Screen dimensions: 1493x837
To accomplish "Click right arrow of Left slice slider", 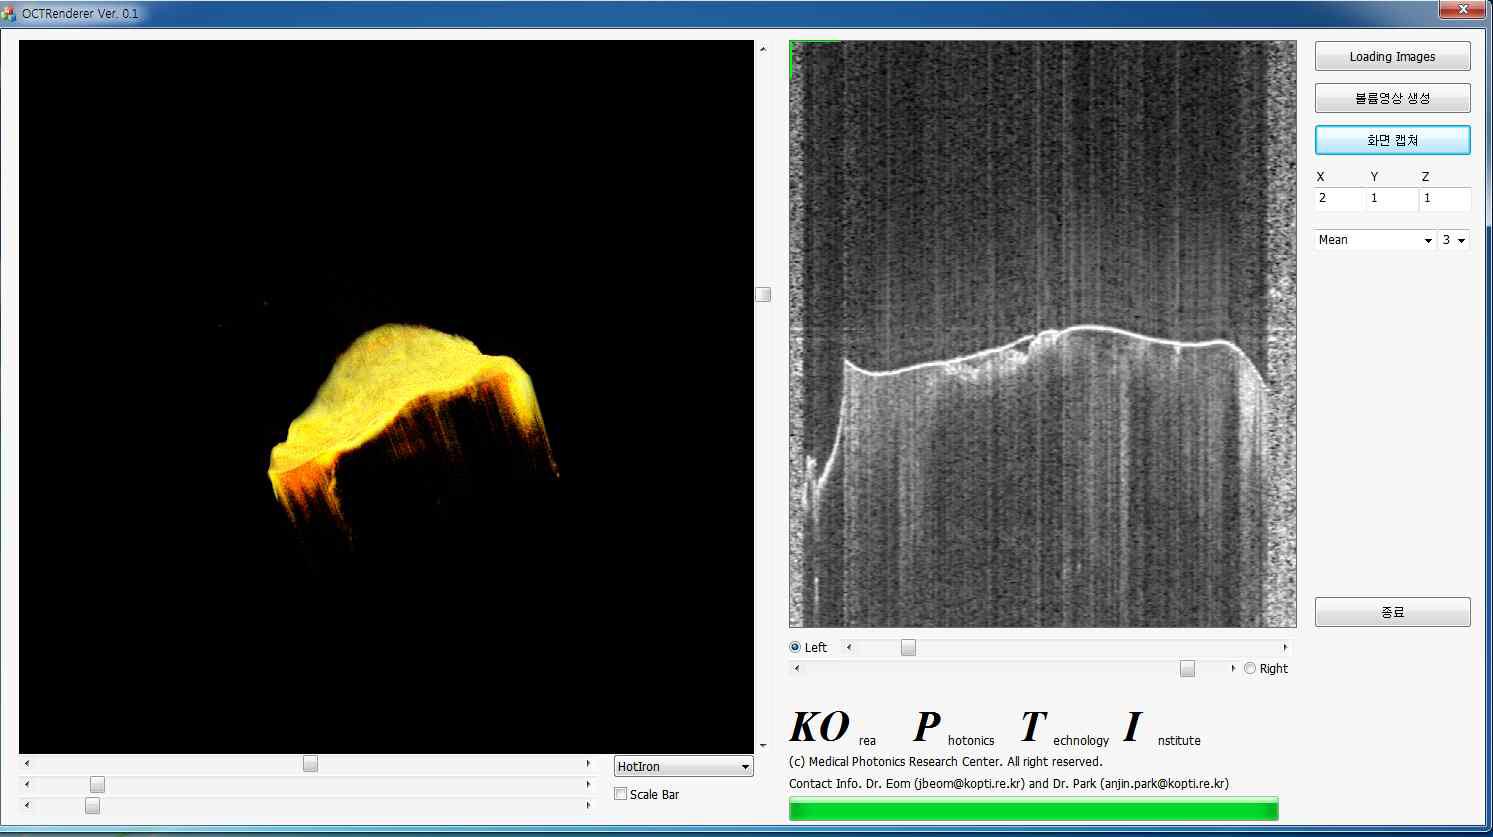I will pos(1285,647).
